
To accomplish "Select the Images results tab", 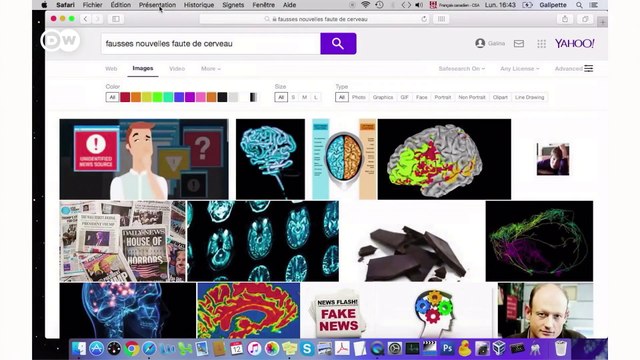I will click(x=143, y=69).
